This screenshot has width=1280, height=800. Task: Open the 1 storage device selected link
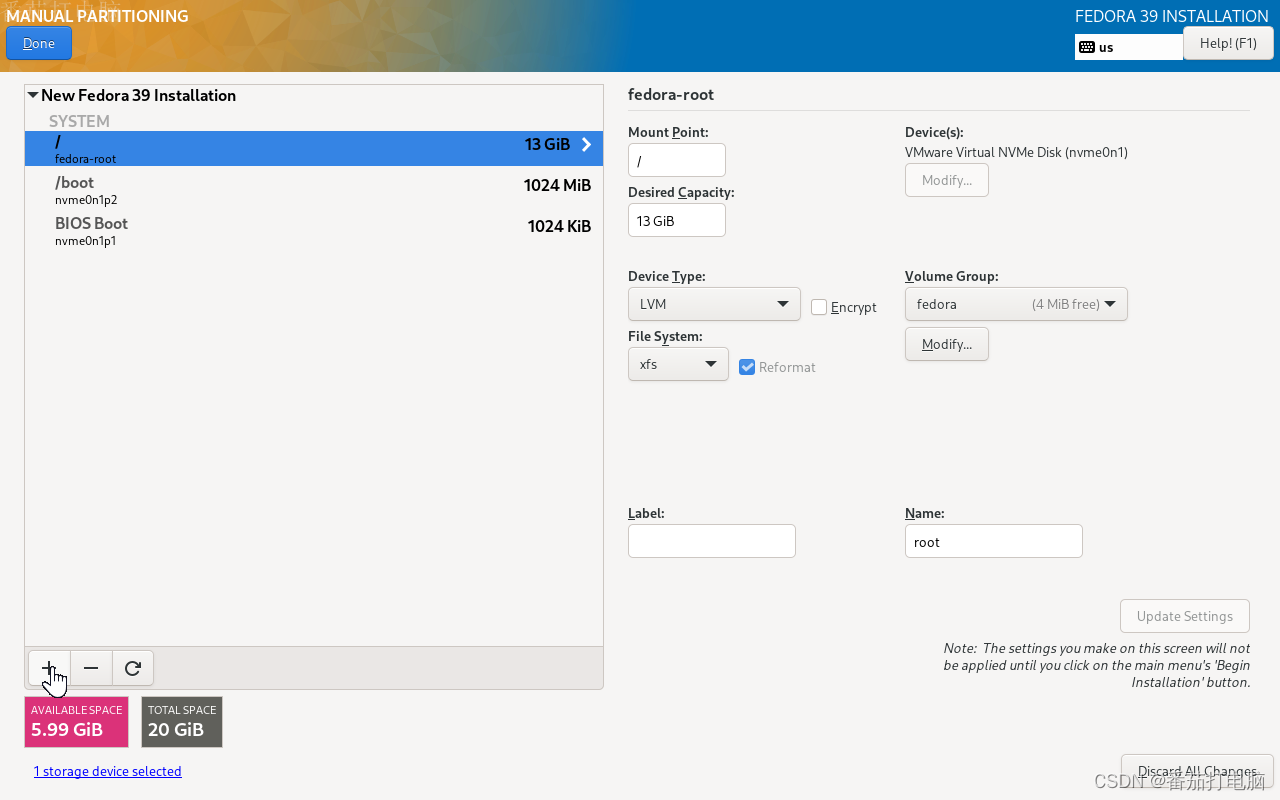pyautogui.click(x=108, y=771)
